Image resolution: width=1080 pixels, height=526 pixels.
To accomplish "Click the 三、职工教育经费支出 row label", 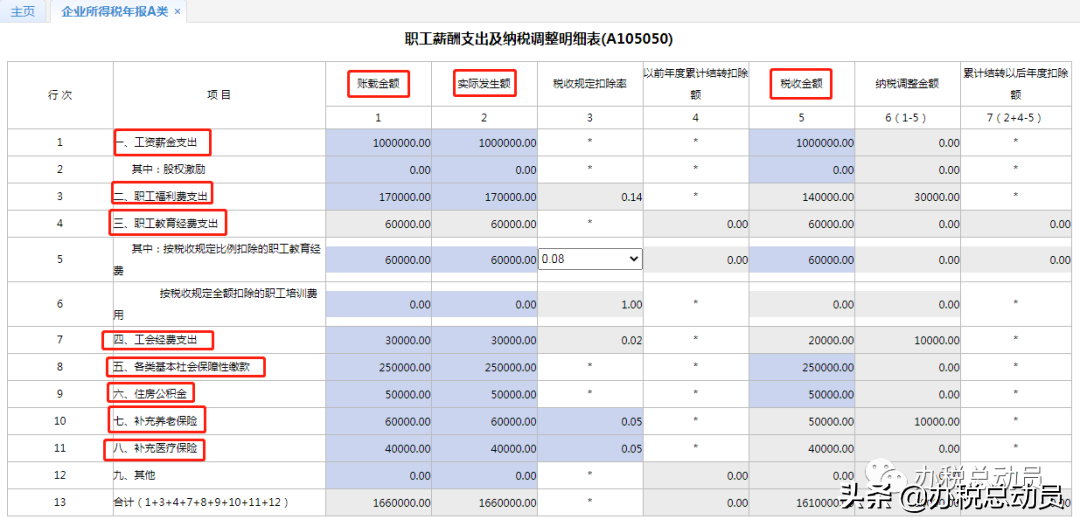I will click(166, 223).
